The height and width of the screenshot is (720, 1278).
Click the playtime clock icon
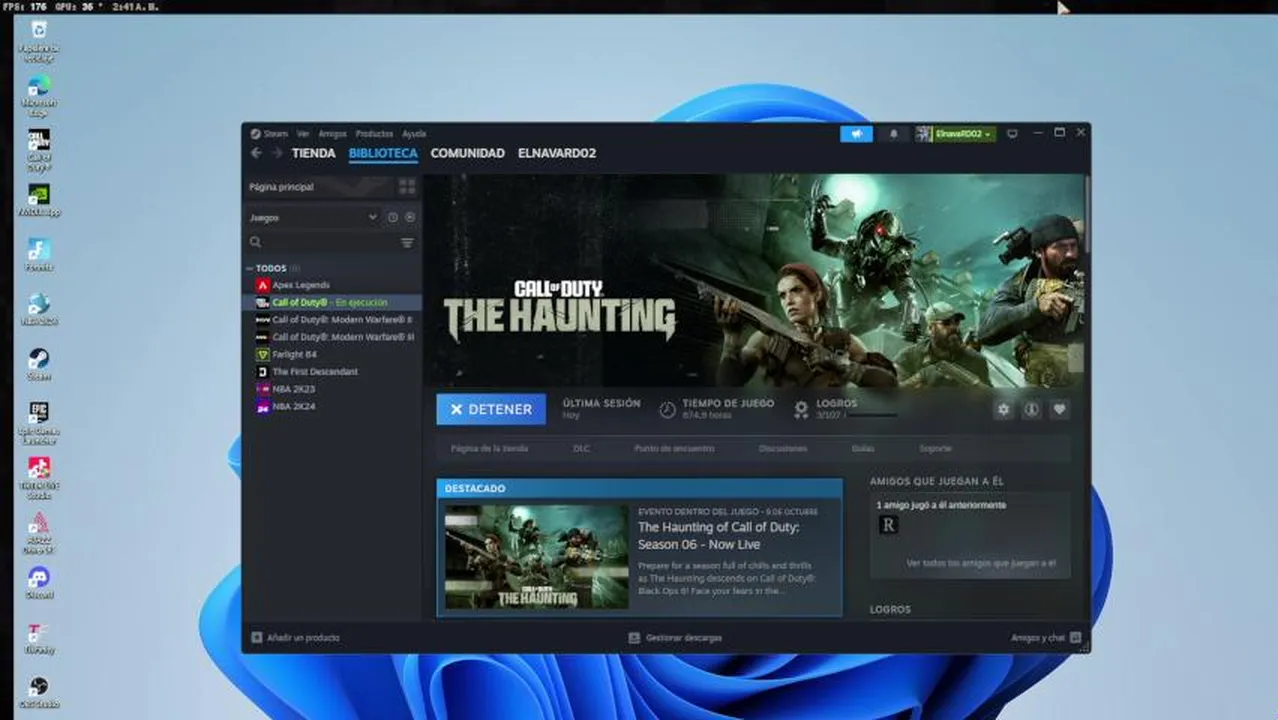667,409
